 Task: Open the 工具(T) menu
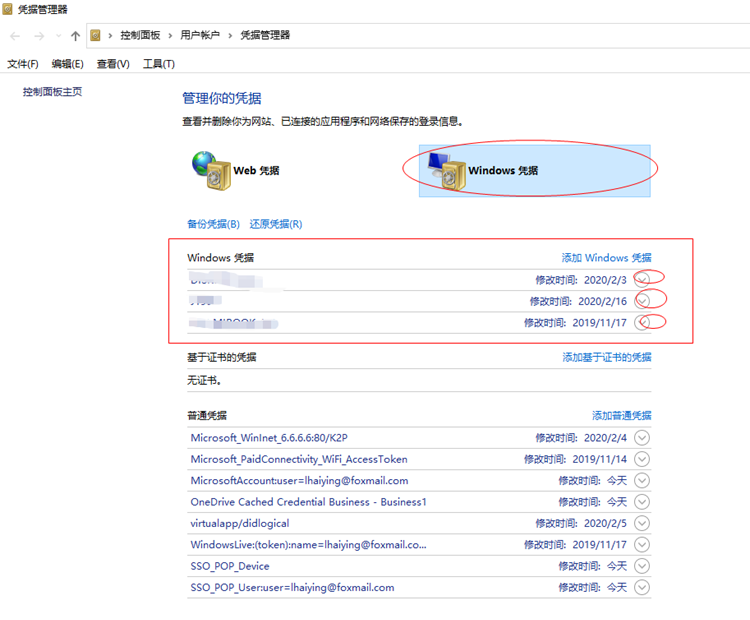[159, 64]
